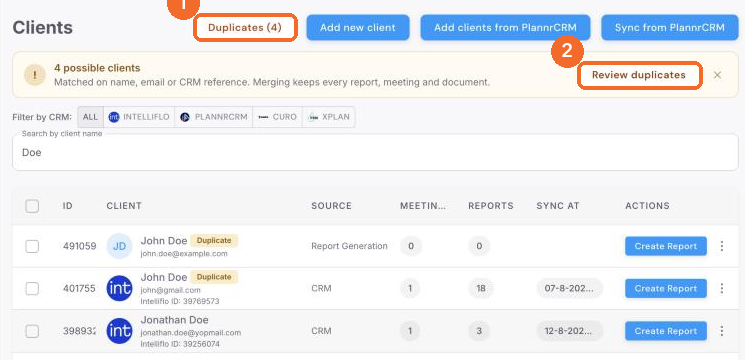Click the reports count 18
The height and width of the screenshot is (360, 745).
(x=481, y=288)
